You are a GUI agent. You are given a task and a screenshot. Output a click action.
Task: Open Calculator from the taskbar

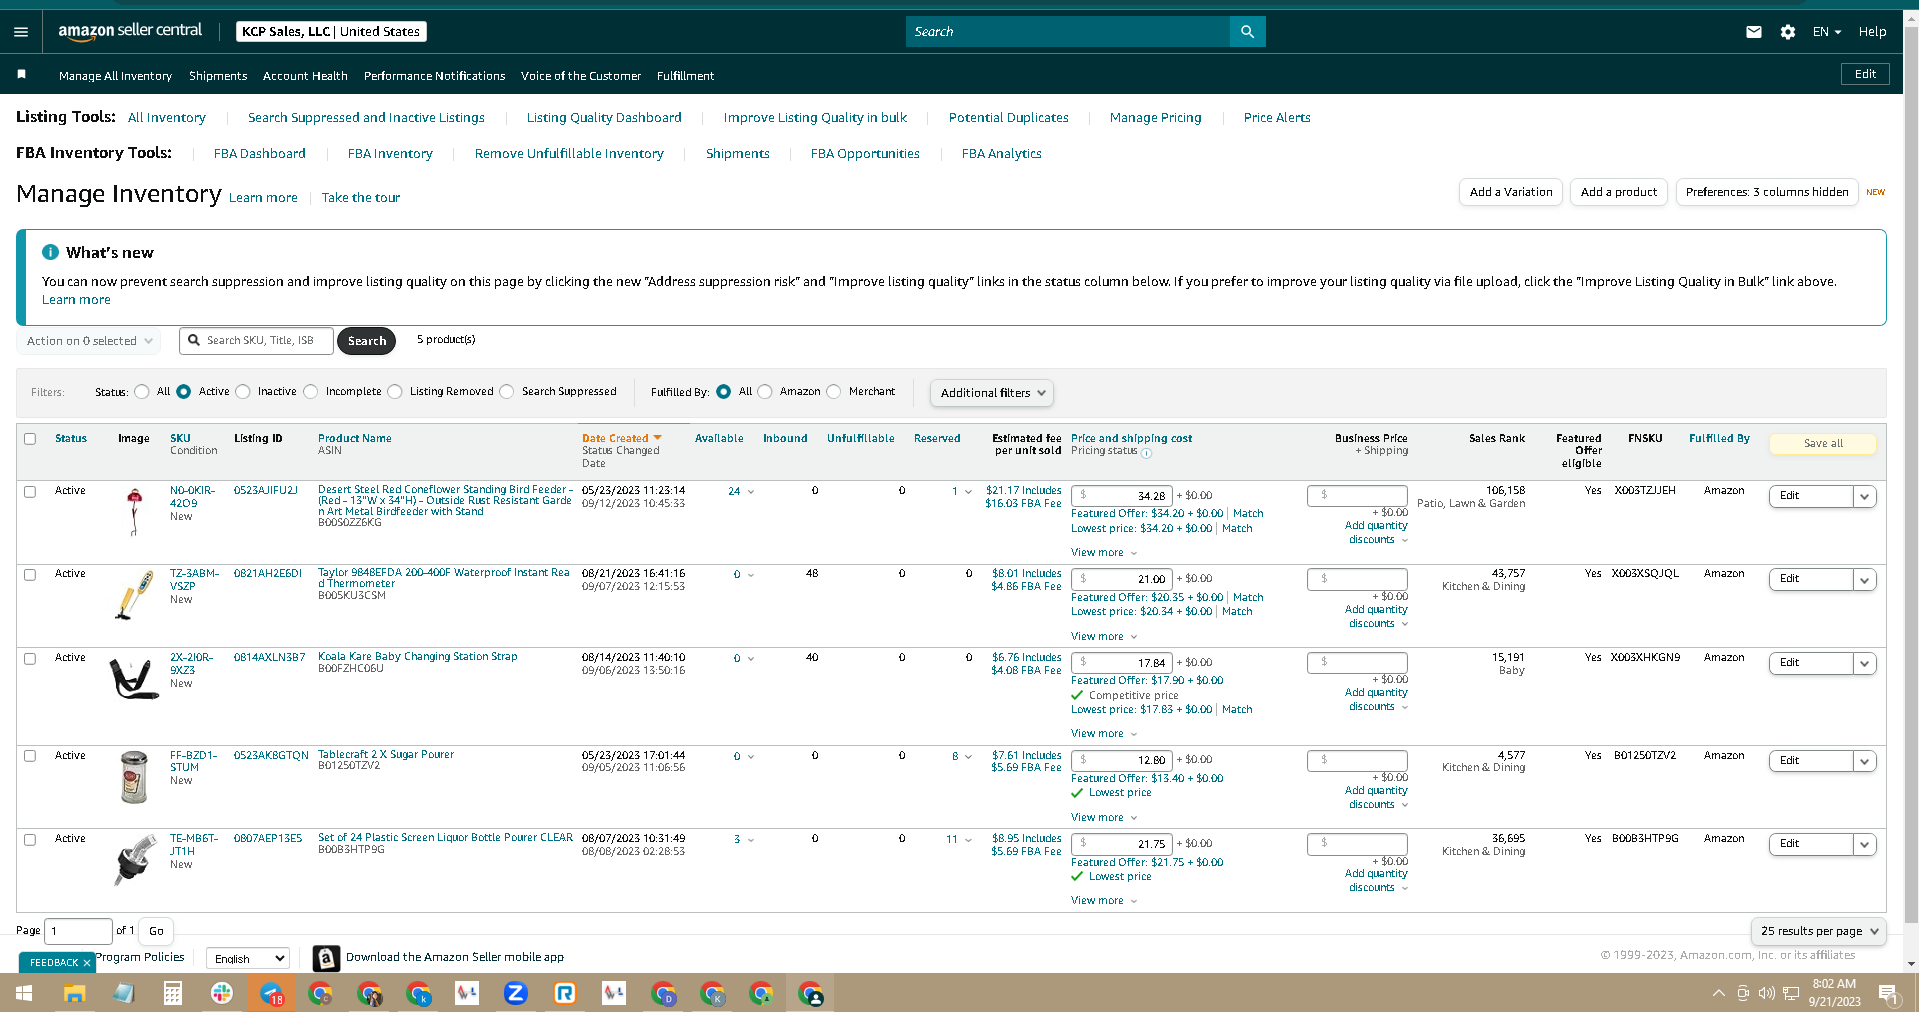(x=173, y=993)
